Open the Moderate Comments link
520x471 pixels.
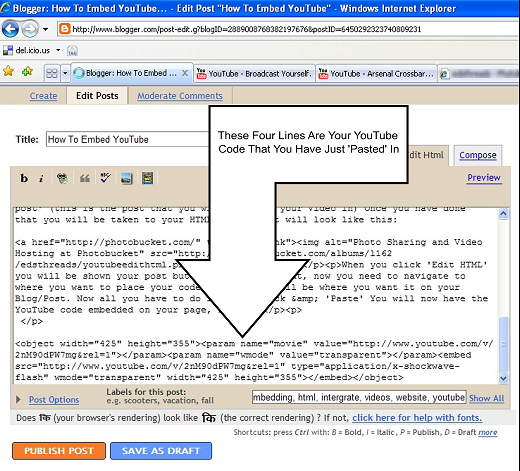pos(180,96)
